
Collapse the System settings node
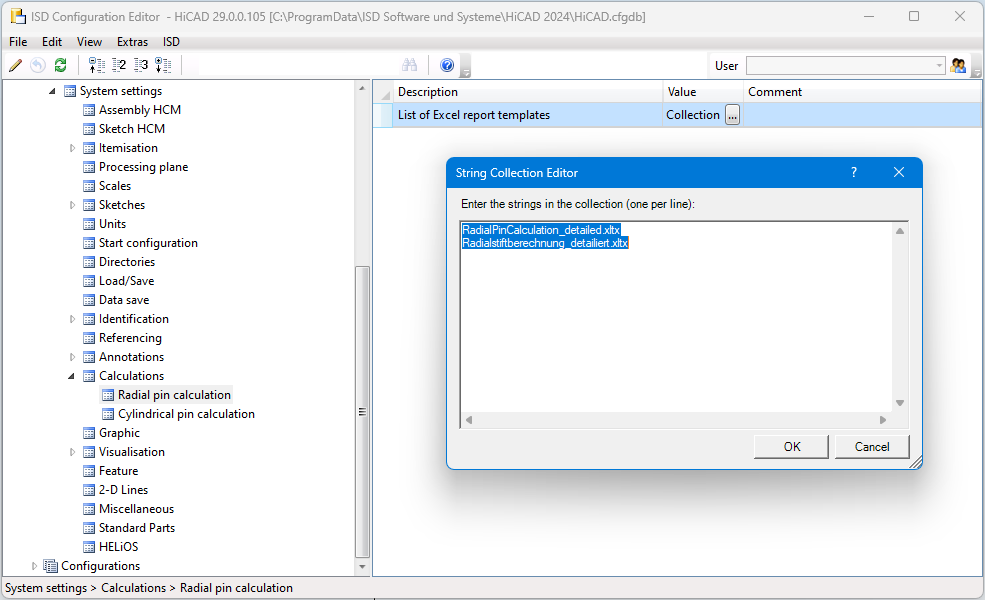[x=52, y=92]
